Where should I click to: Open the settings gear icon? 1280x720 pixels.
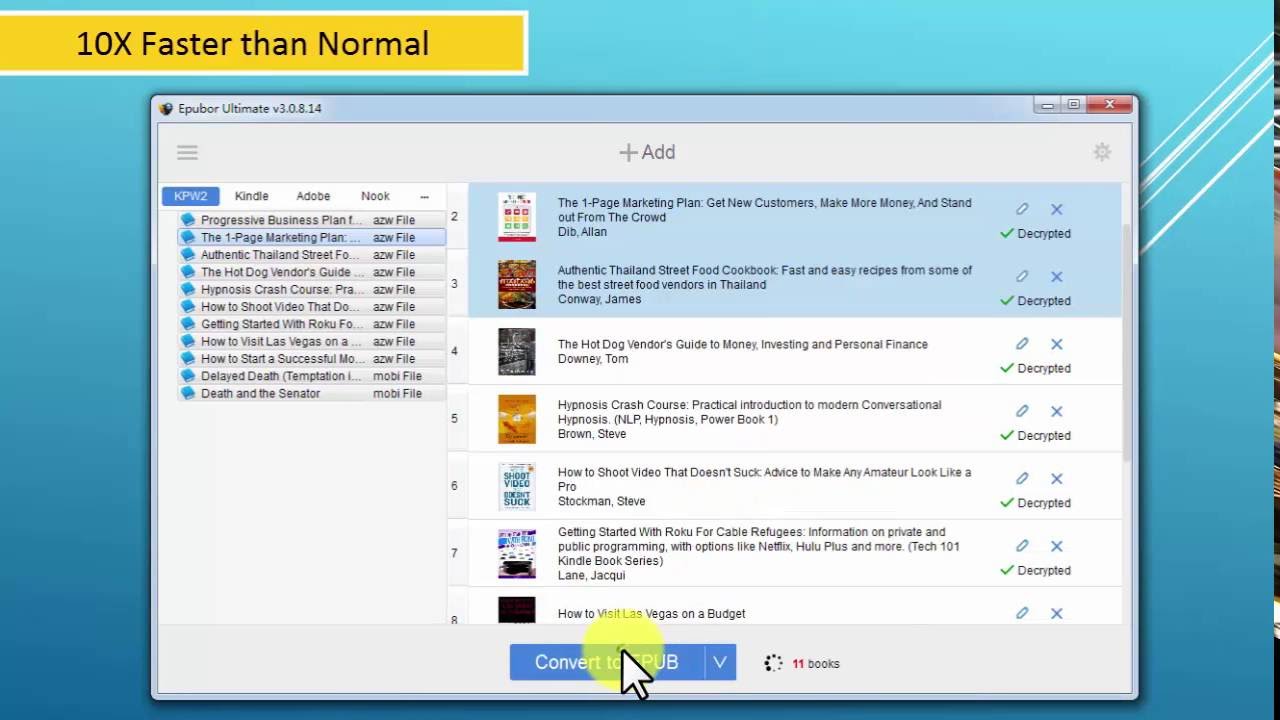pyautogui.click(x=1102, y=152)
